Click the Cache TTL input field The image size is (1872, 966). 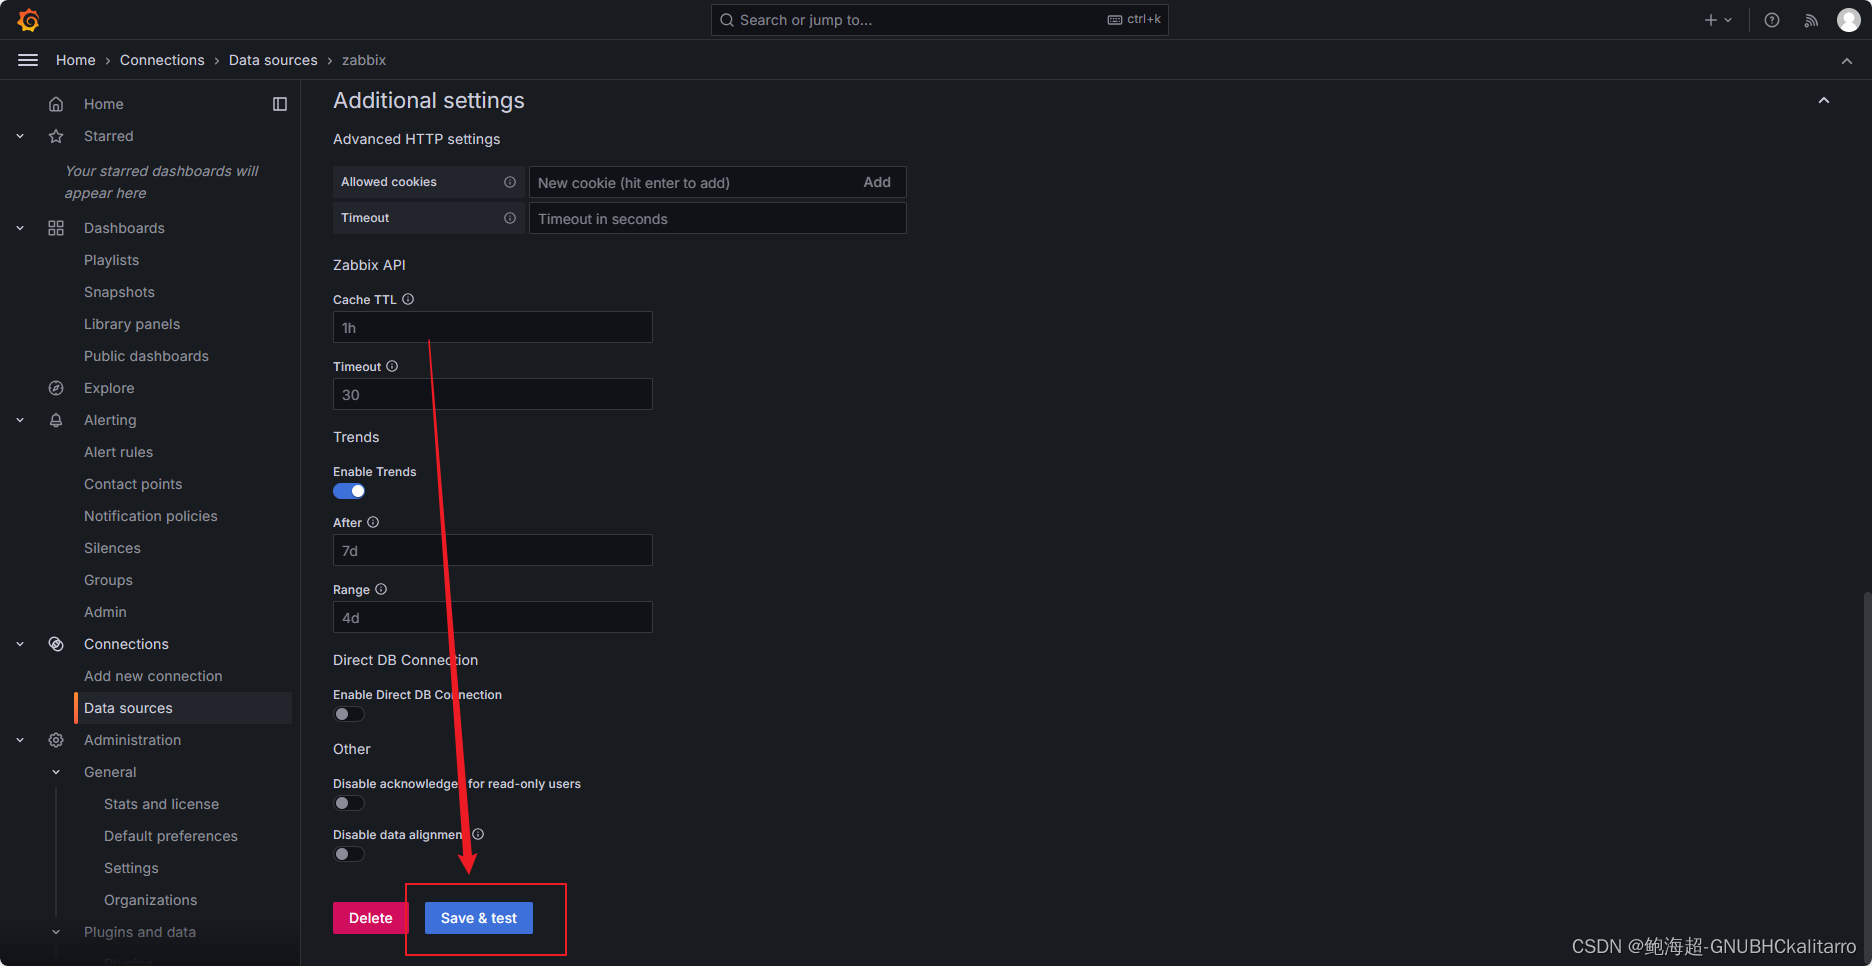tap(492, 327)
